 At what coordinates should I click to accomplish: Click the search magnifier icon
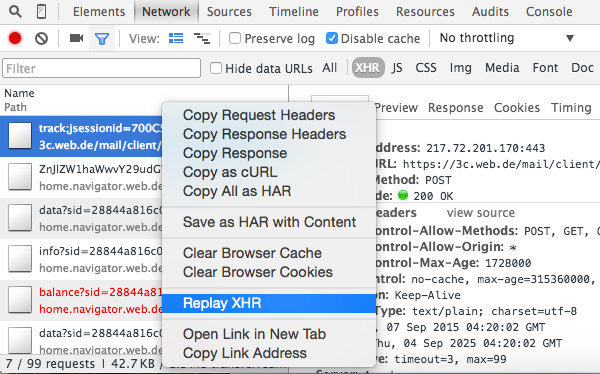(15, 11)
